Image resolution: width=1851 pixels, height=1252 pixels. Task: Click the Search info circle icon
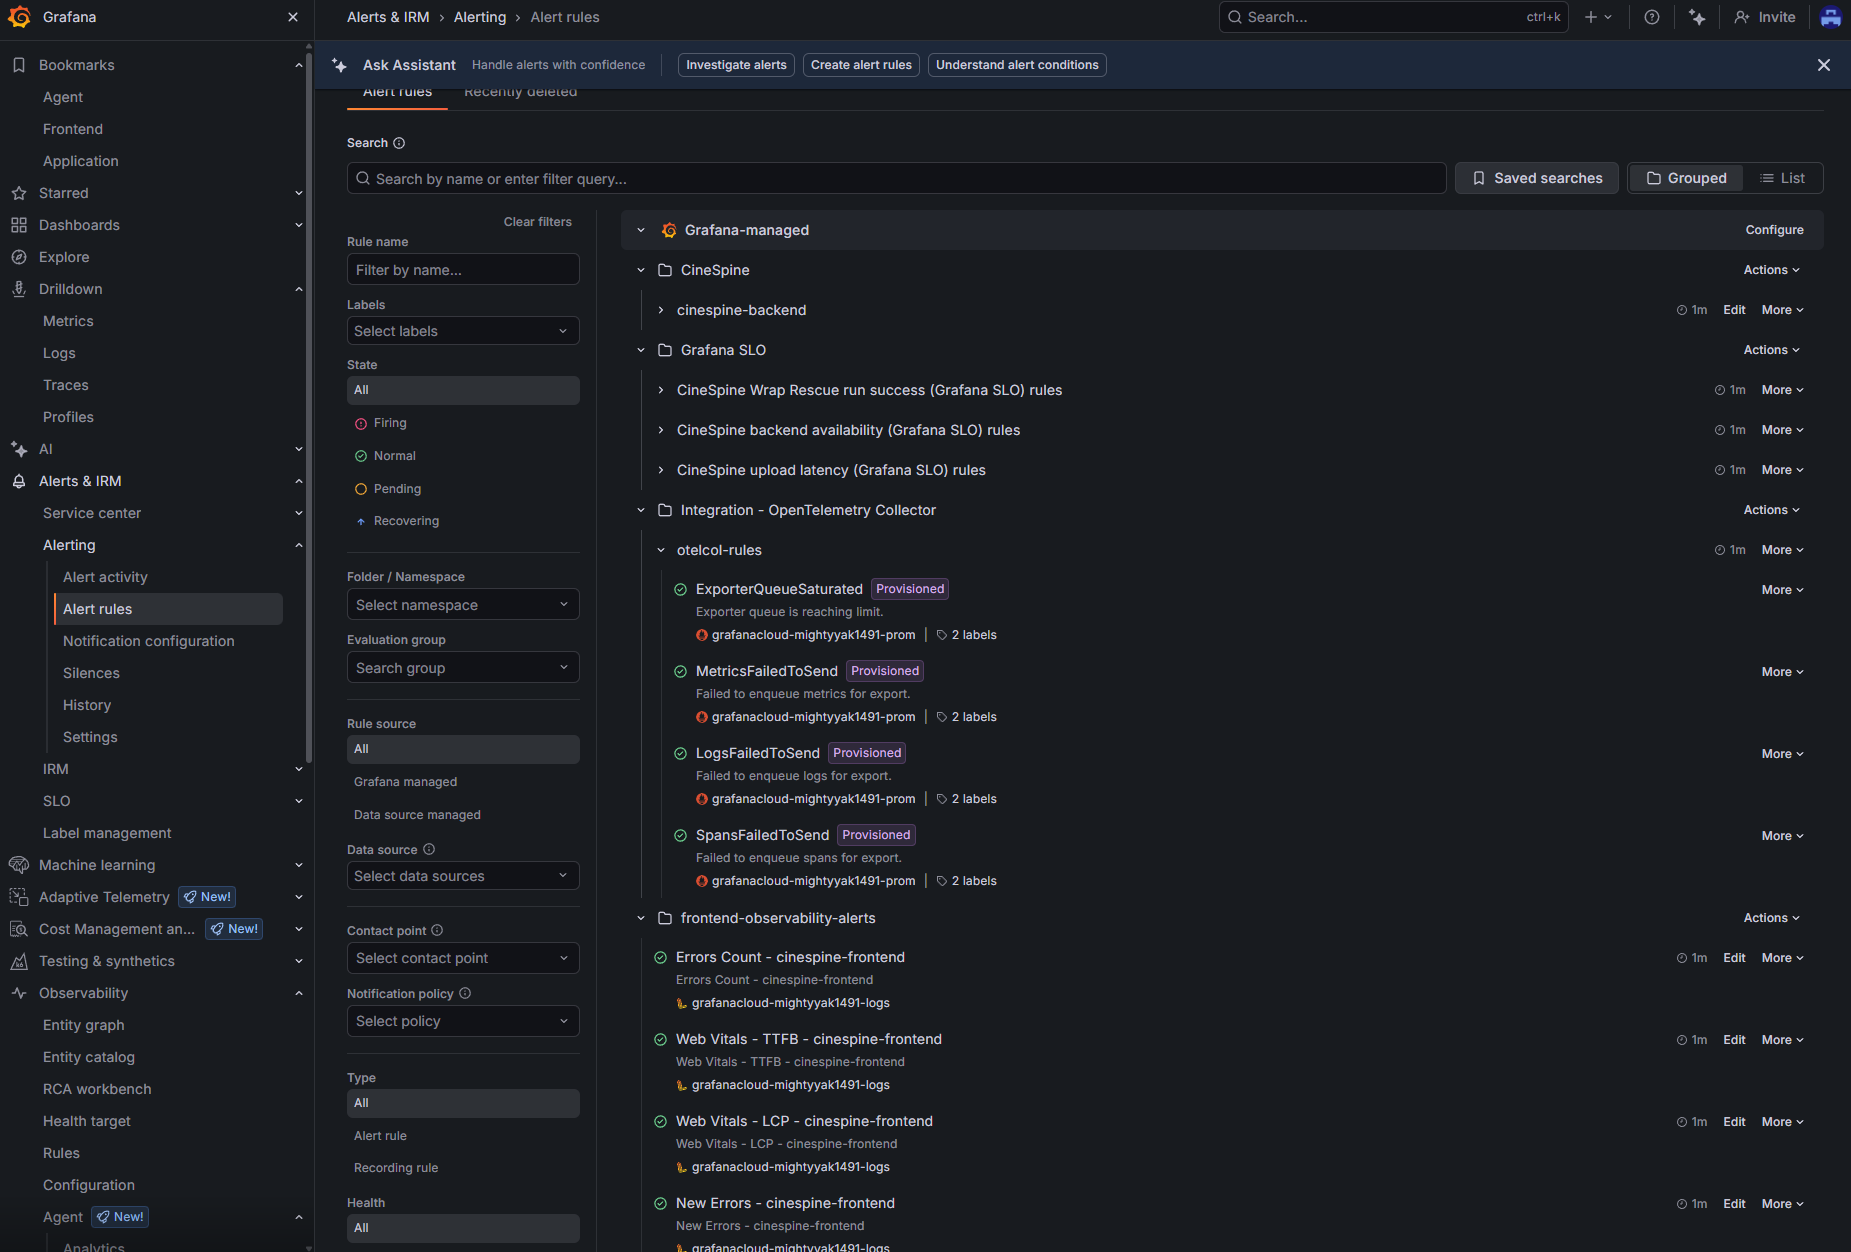point(399,143)
